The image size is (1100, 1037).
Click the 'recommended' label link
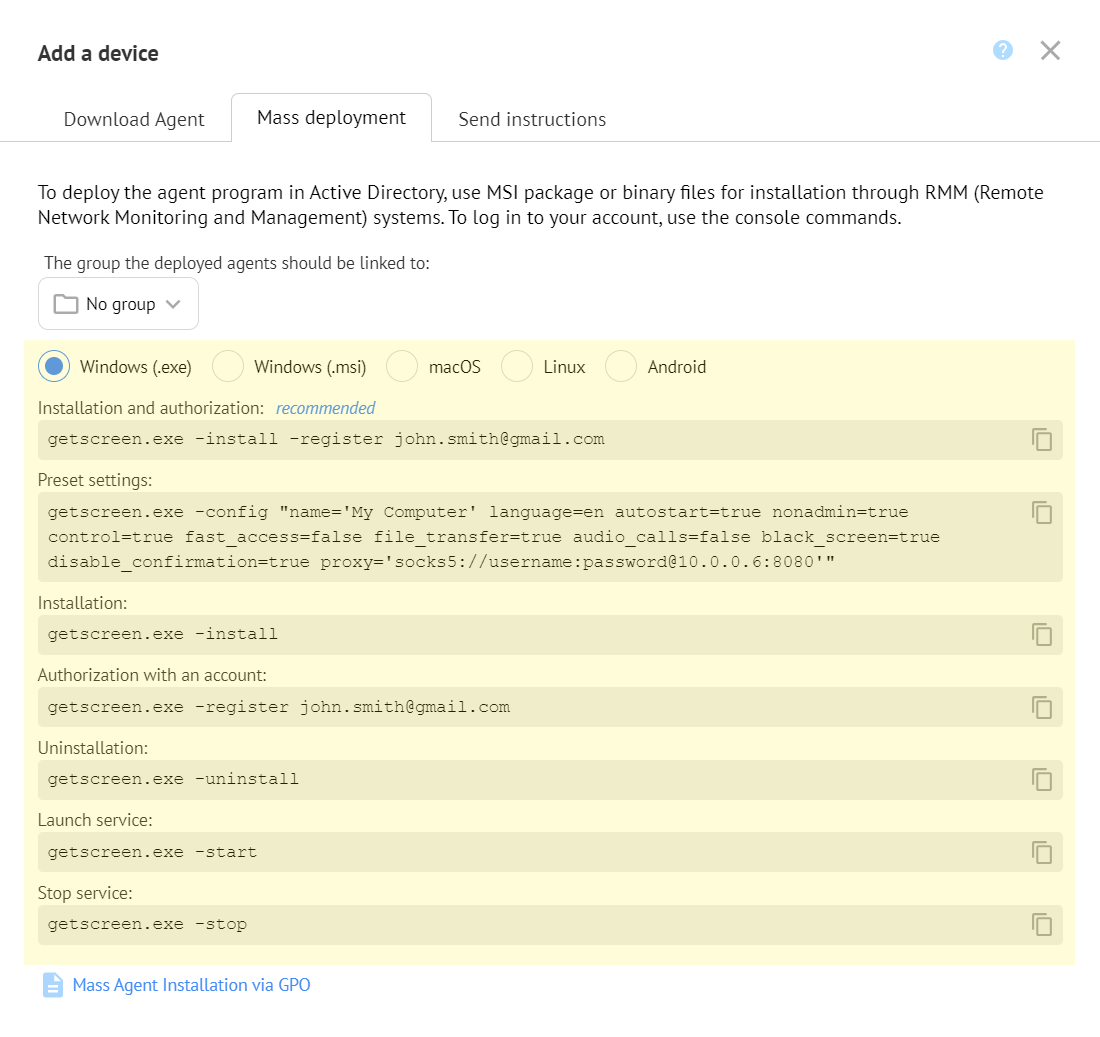(x=326, y=408)
